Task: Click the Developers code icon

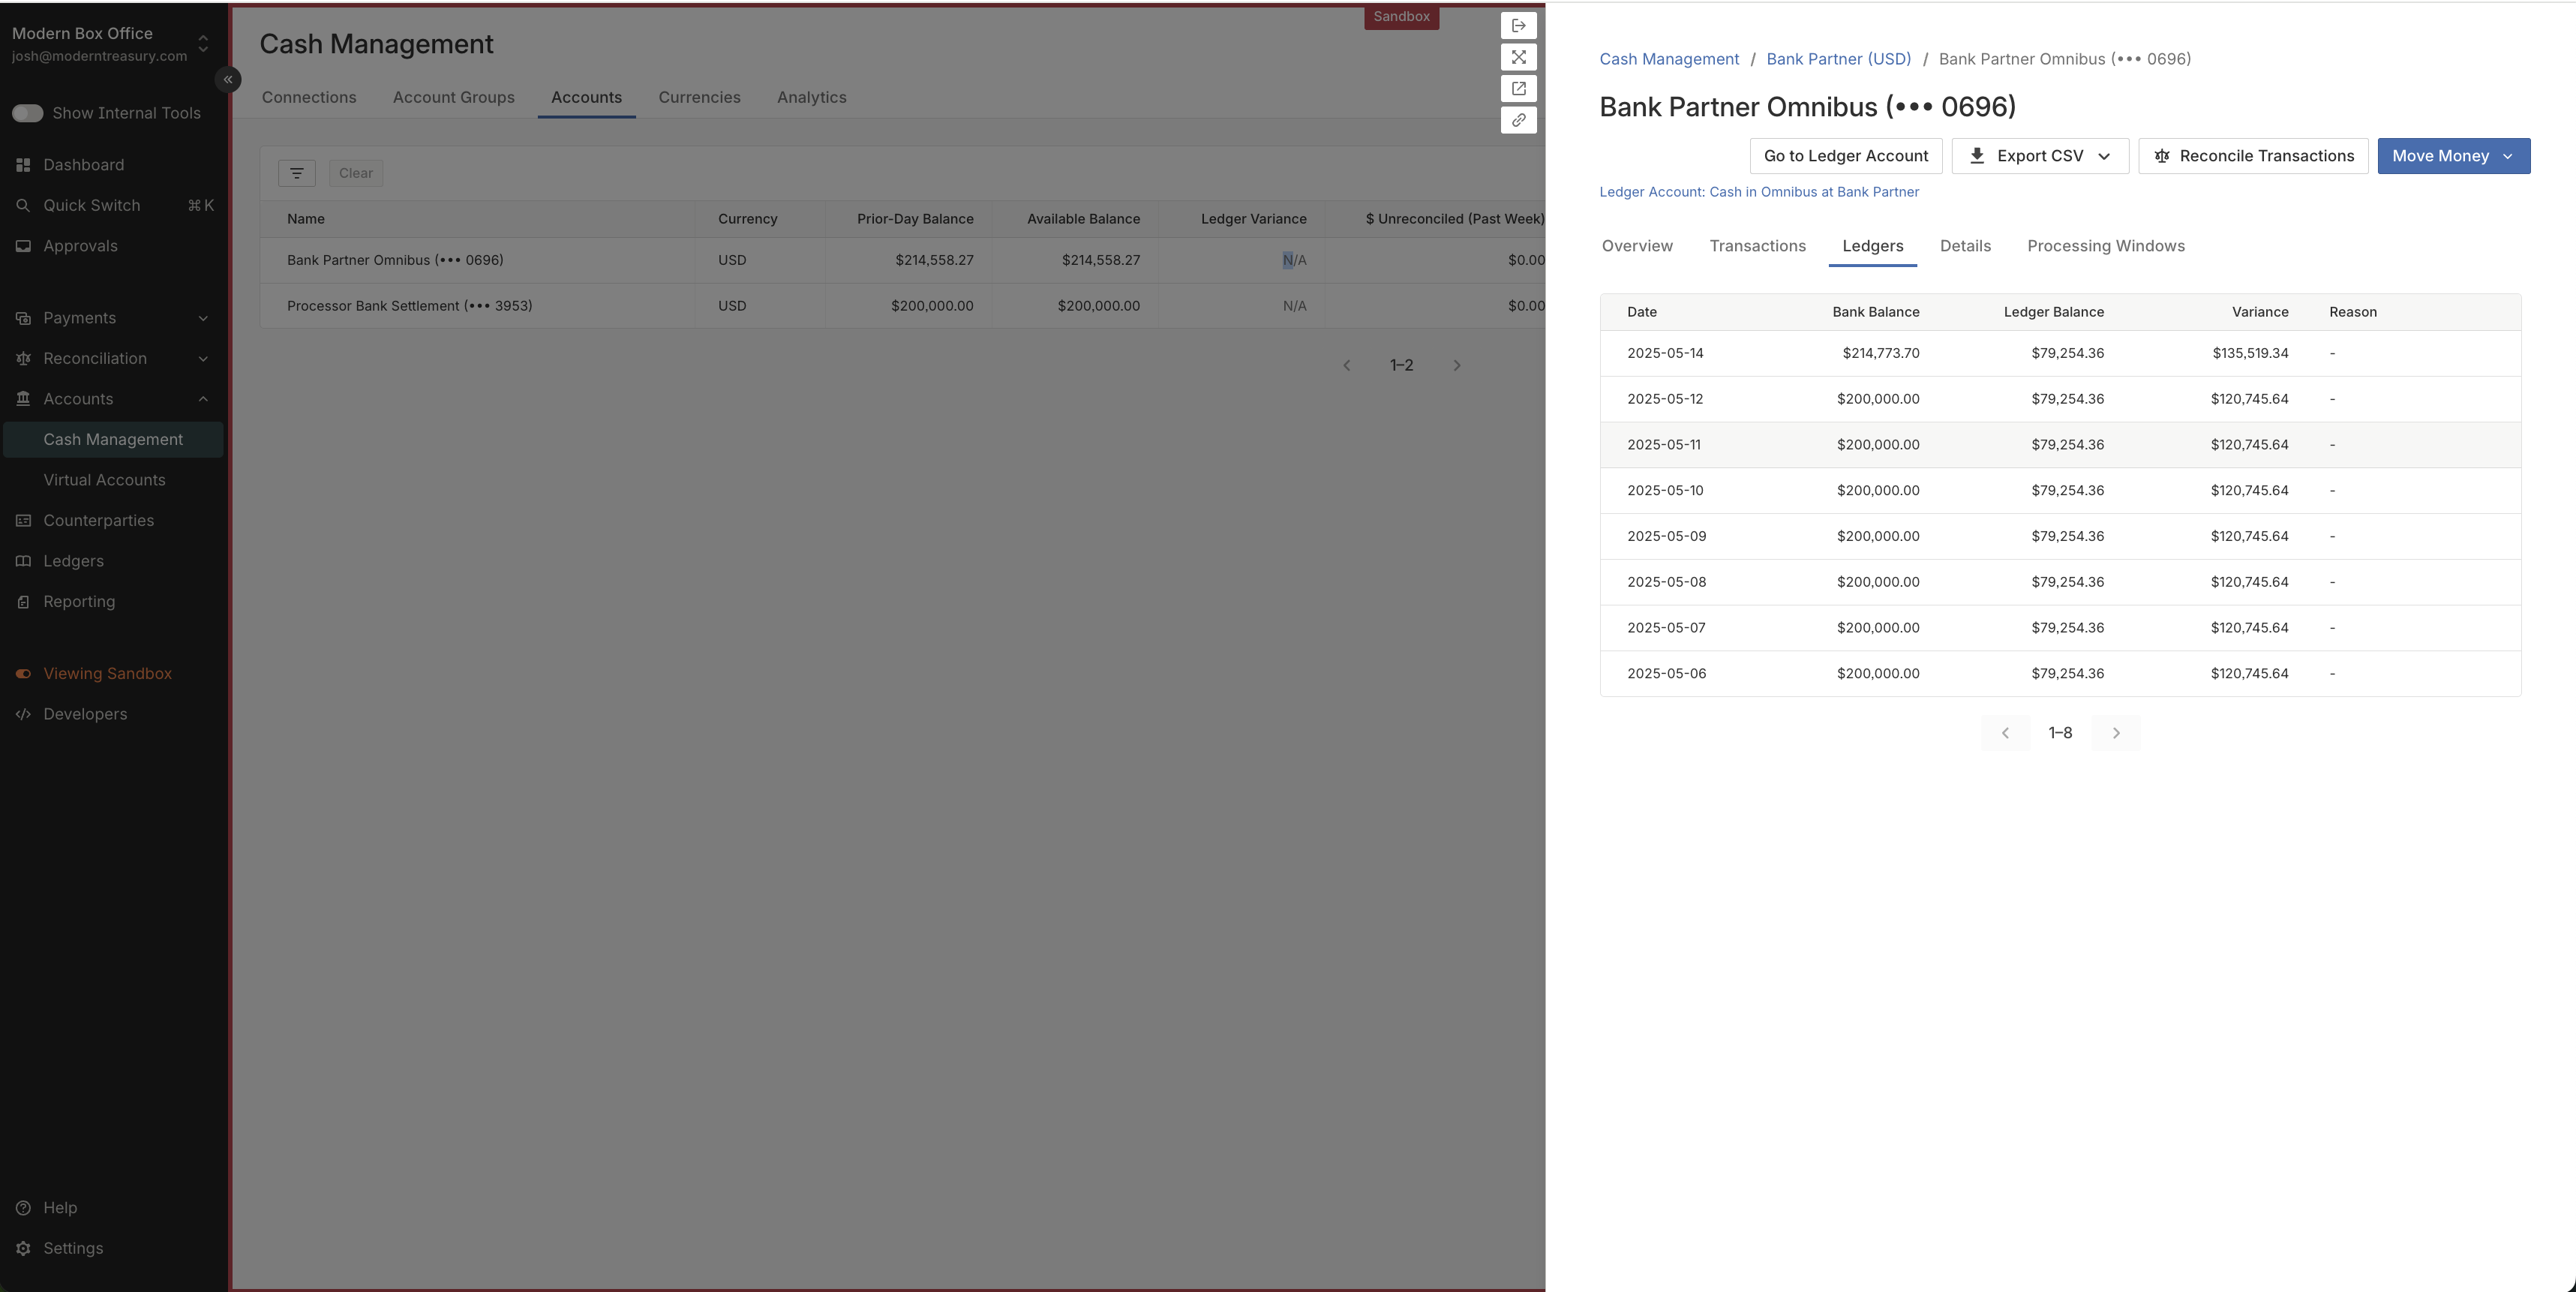Action: click(23, 714)
